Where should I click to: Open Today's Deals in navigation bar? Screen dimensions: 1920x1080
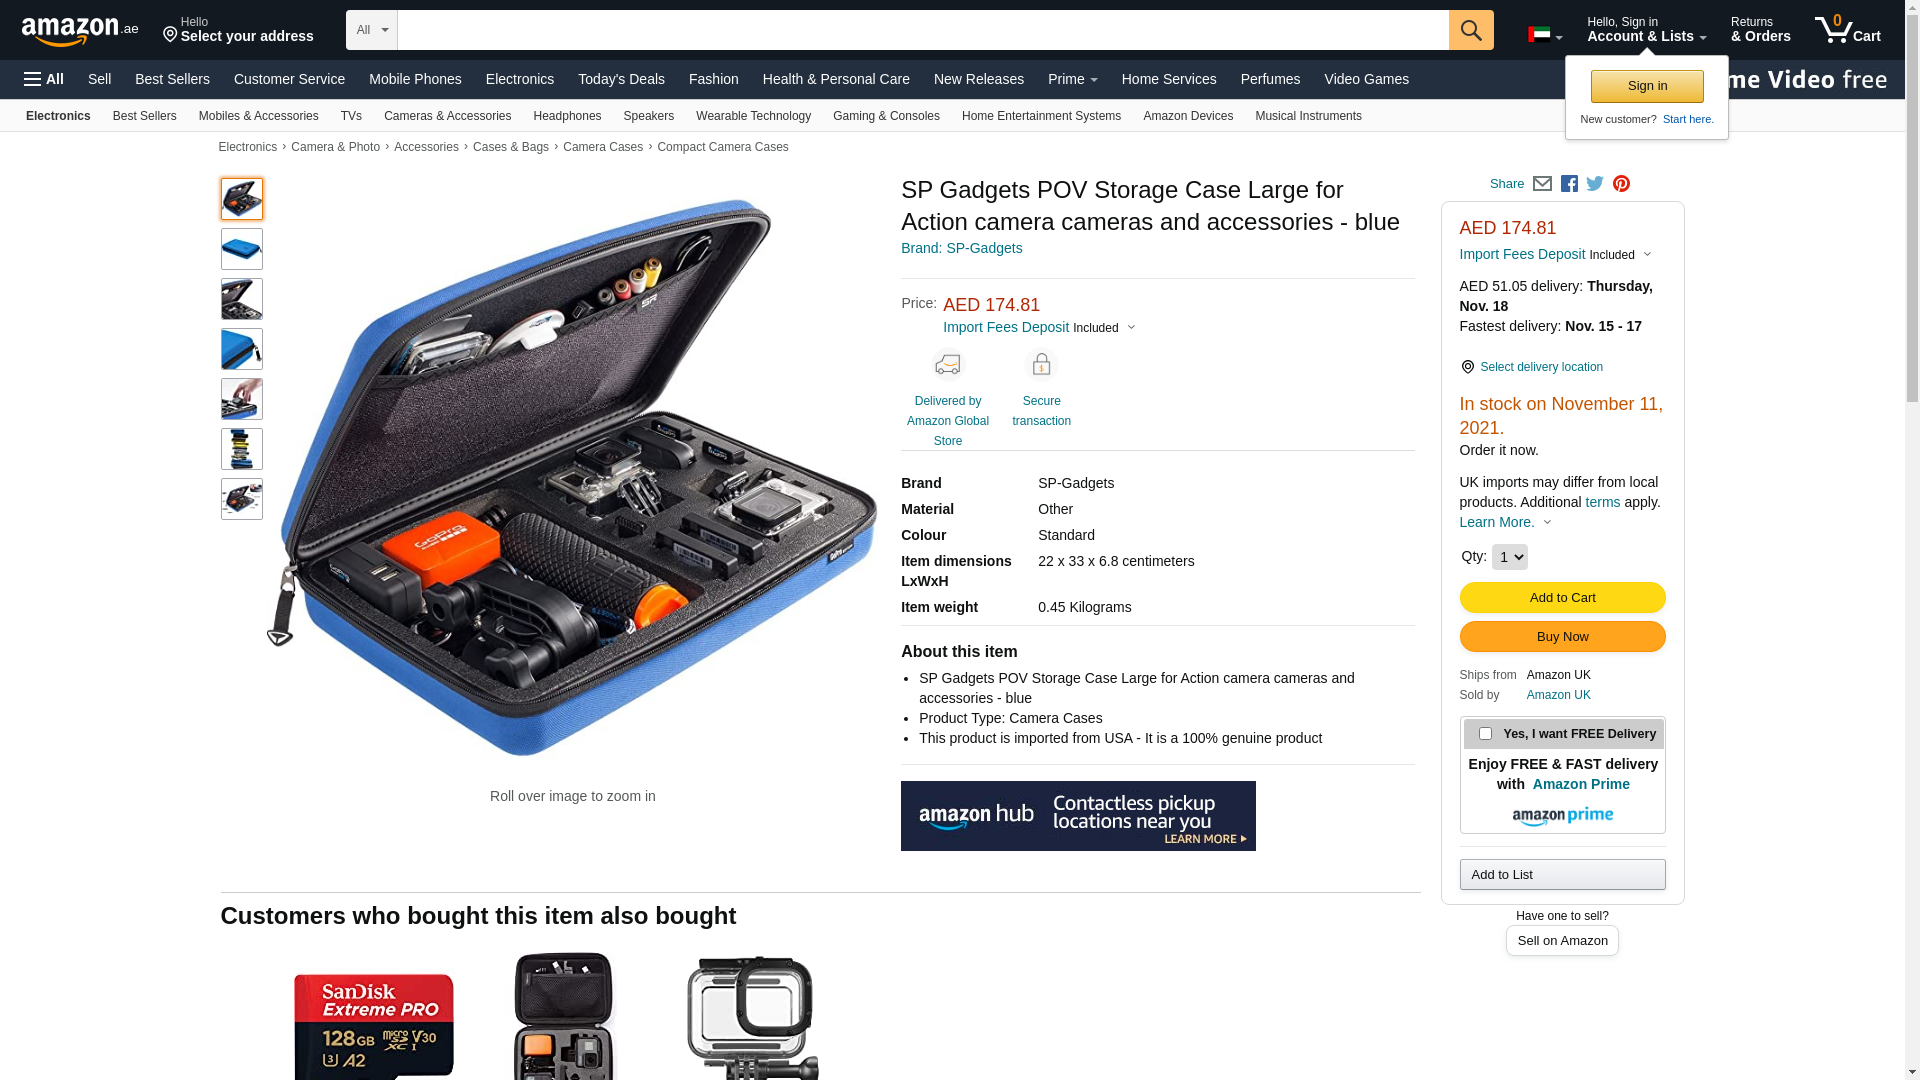[621, 79]
